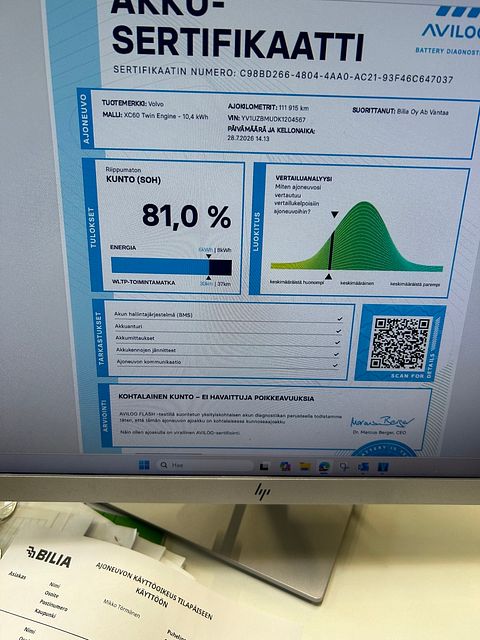The height and width of the screenshot is (640, 480).
Task: Click the SOH value 81,0 %
Action: (187, 216)
